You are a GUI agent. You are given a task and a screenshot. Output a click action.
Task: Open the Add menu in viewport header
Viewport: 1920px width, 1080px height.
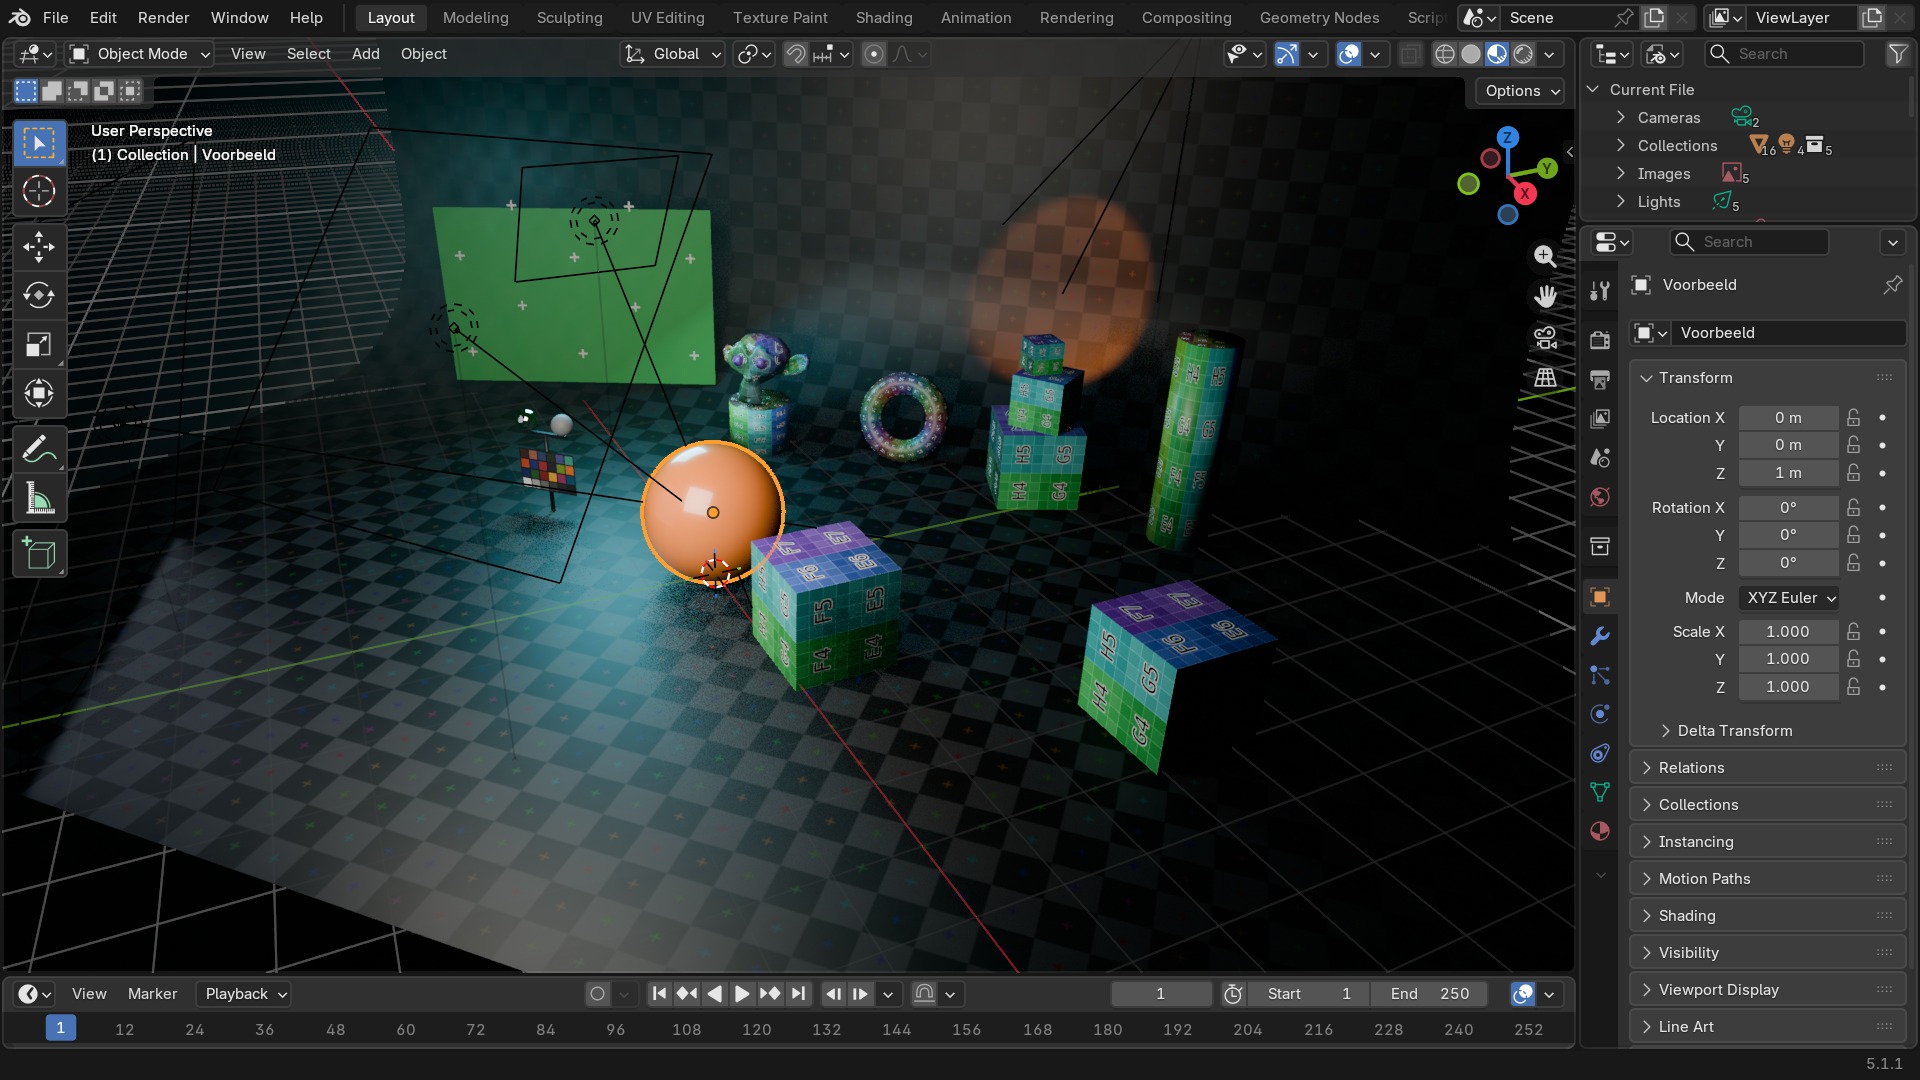tap(366, 54)
